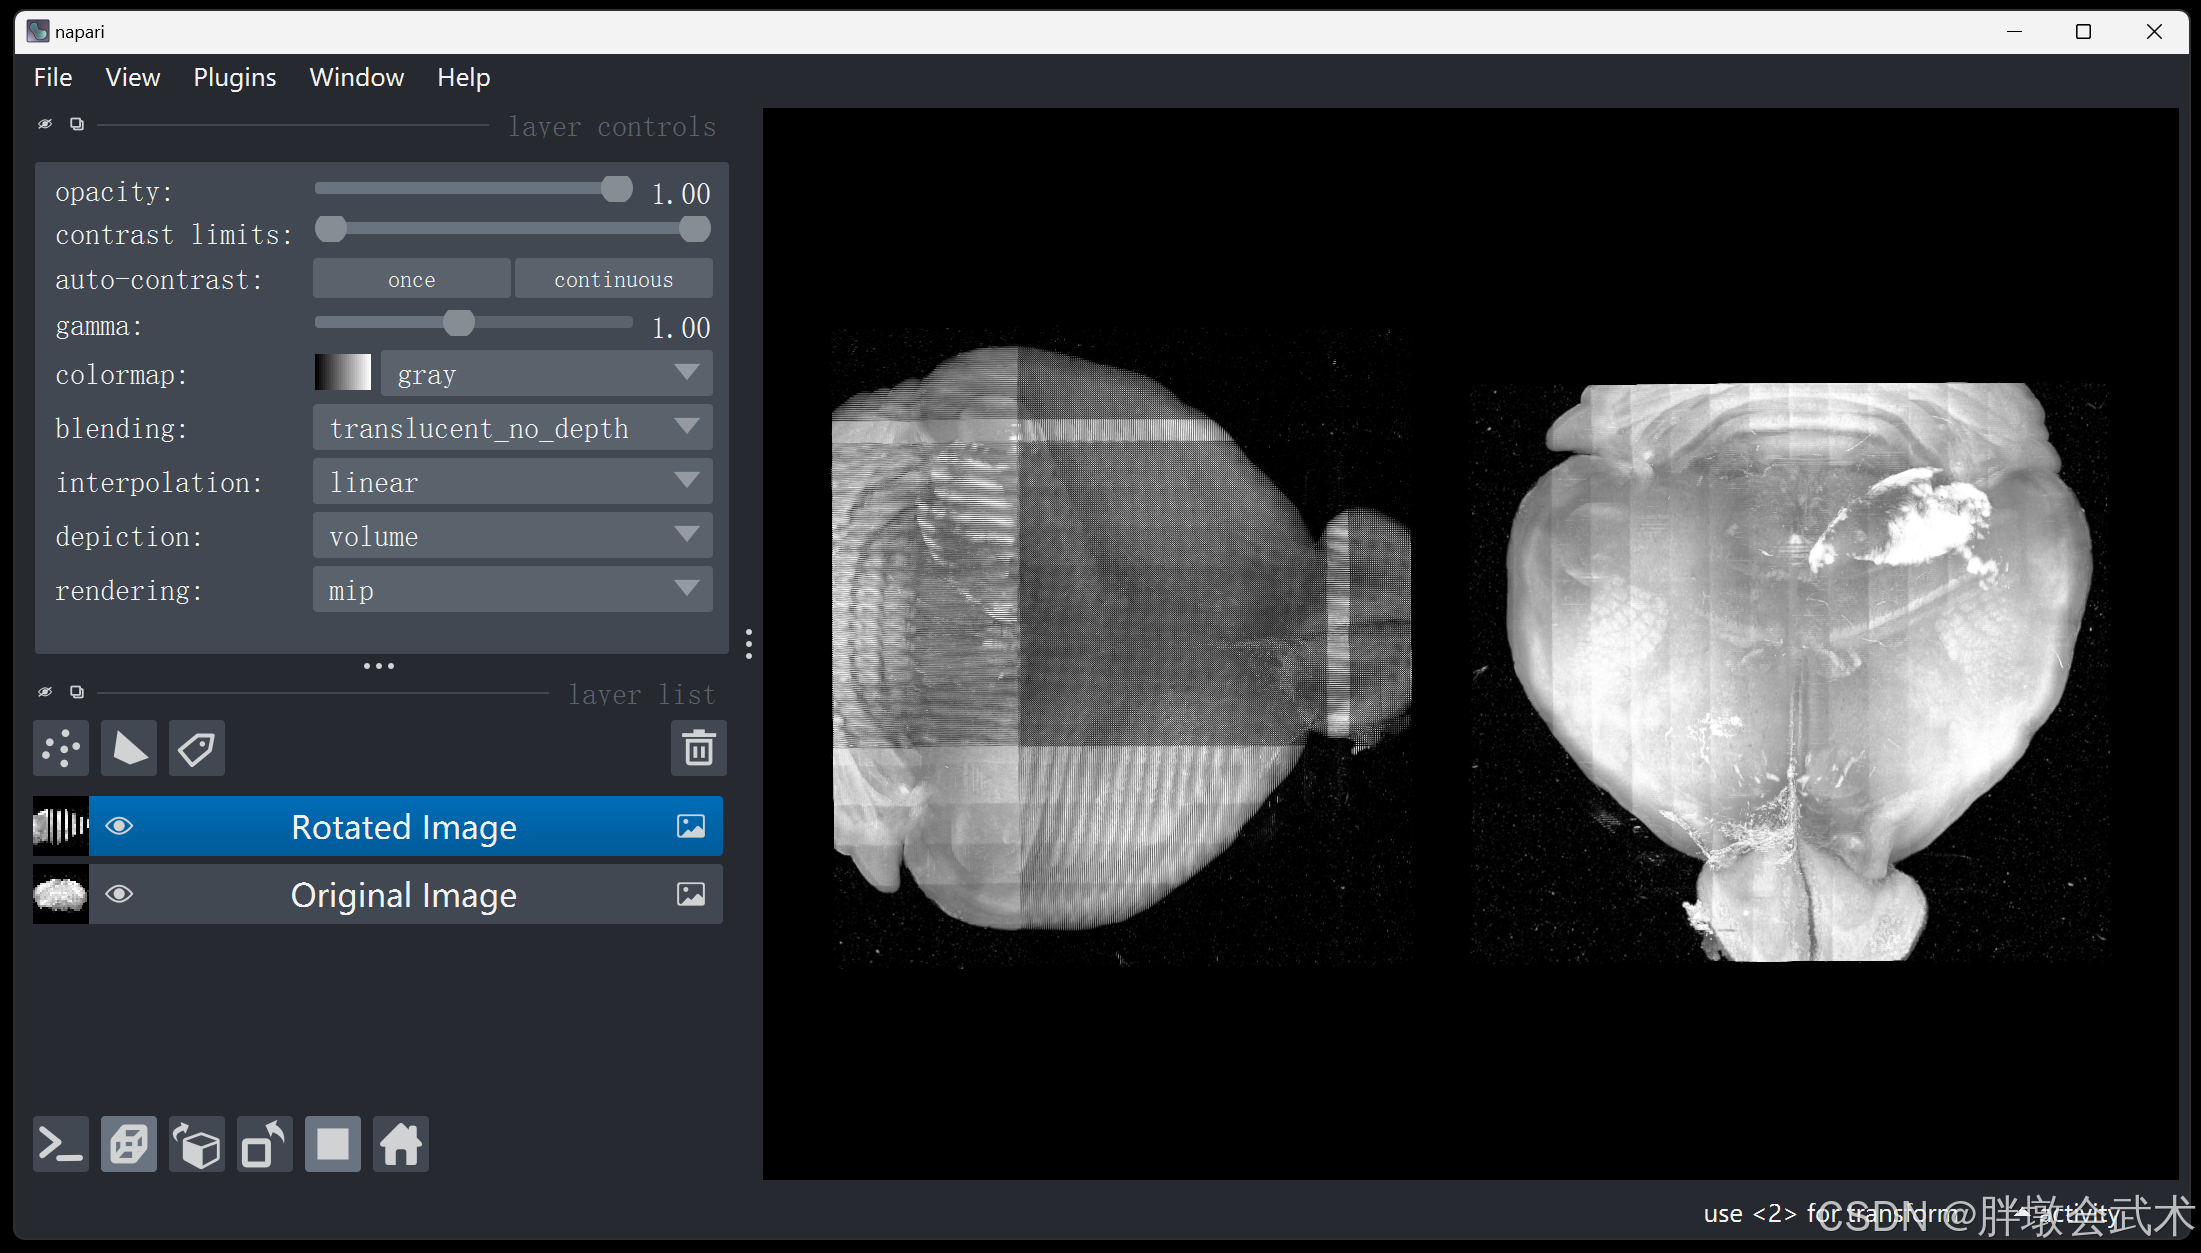2201x1253 pixels.
Task: Hide the Original Image layer
Action: click(x=119, y=894)
